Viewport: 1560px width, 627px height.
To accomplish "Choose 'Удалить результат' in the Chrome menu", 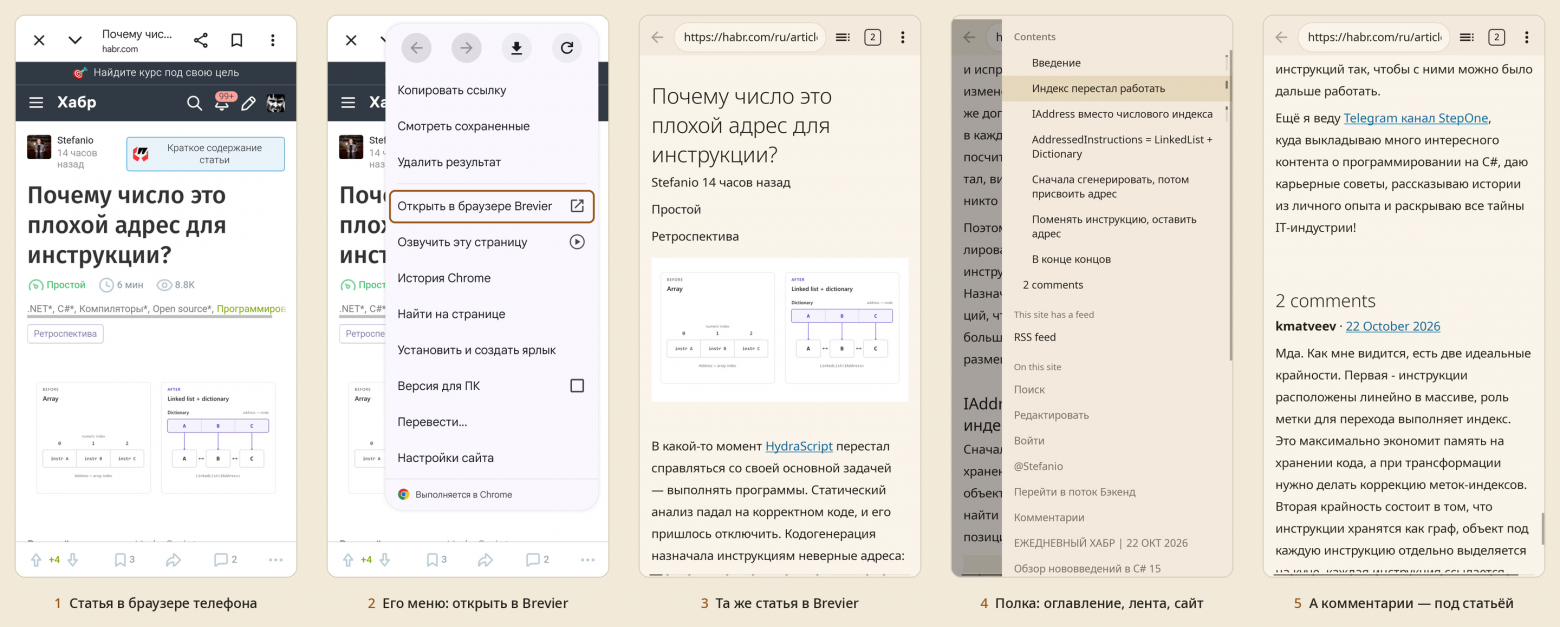I will (491, 162).
